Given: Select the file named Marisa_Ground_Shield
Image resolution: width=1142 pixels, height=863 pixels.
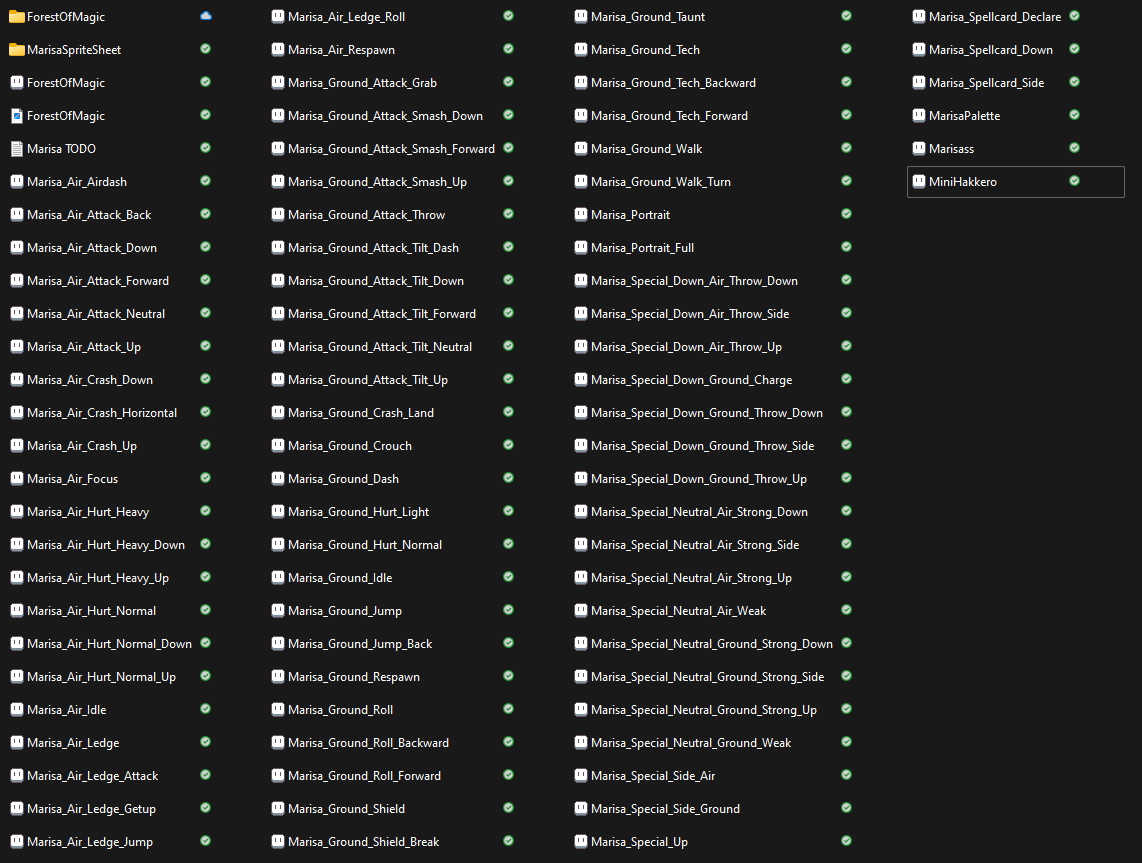Looking at the screenshot, I should click(346, 809).
